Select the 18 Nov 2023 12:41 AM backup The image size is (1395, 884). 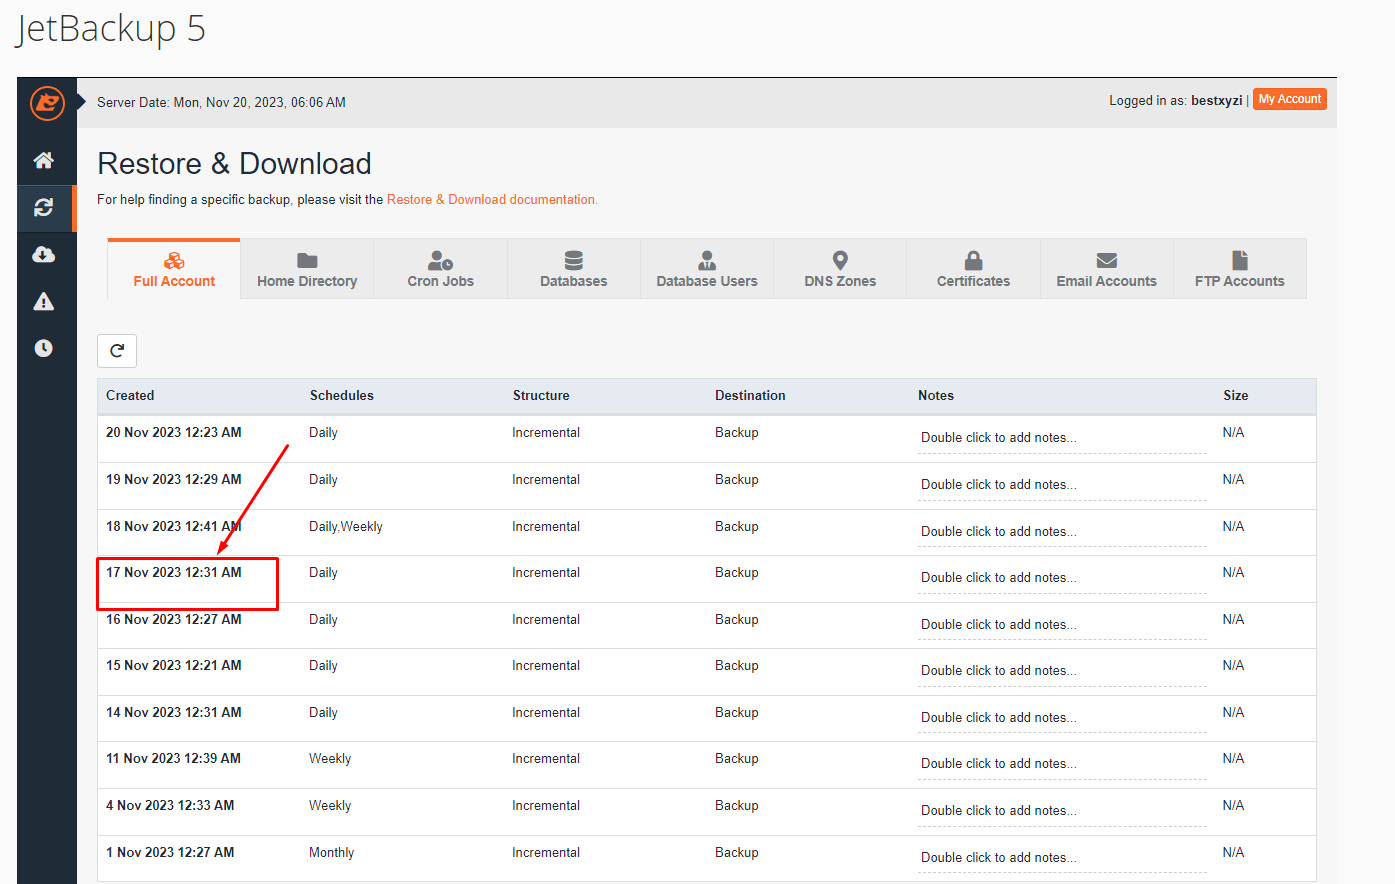coord(174,526)
